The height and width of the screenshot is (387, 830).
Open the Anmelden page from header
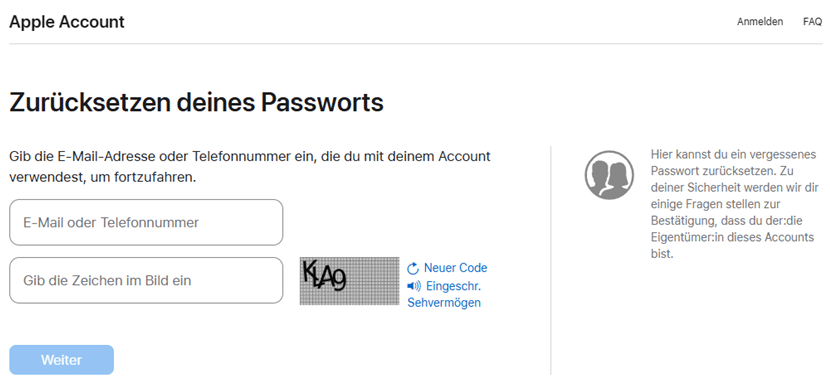[x=760, y=22]
